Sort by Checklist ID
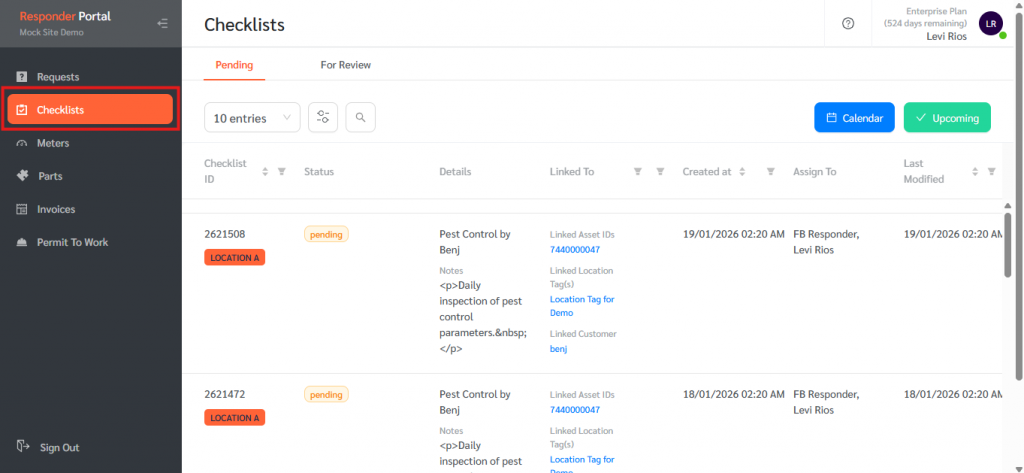This screenshot has height=473, width=1024. (265, 172)
